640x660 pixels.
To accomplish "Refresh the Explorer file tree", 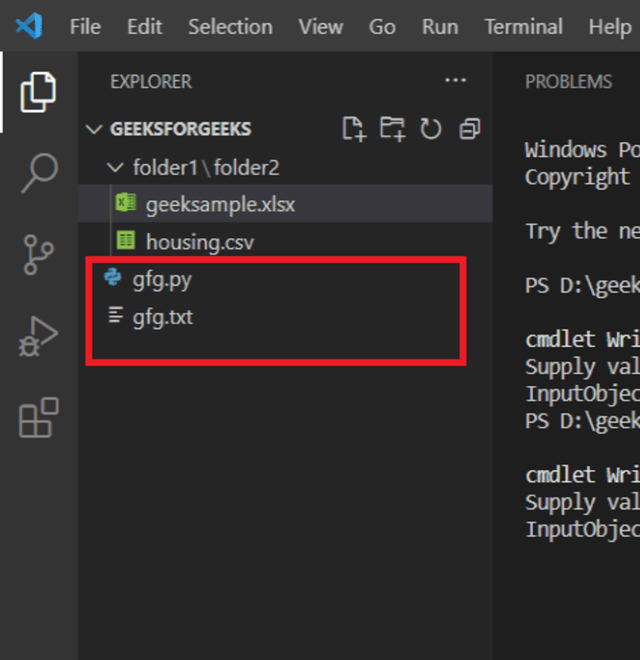I will pyautogui.click(x=430, y=129).
